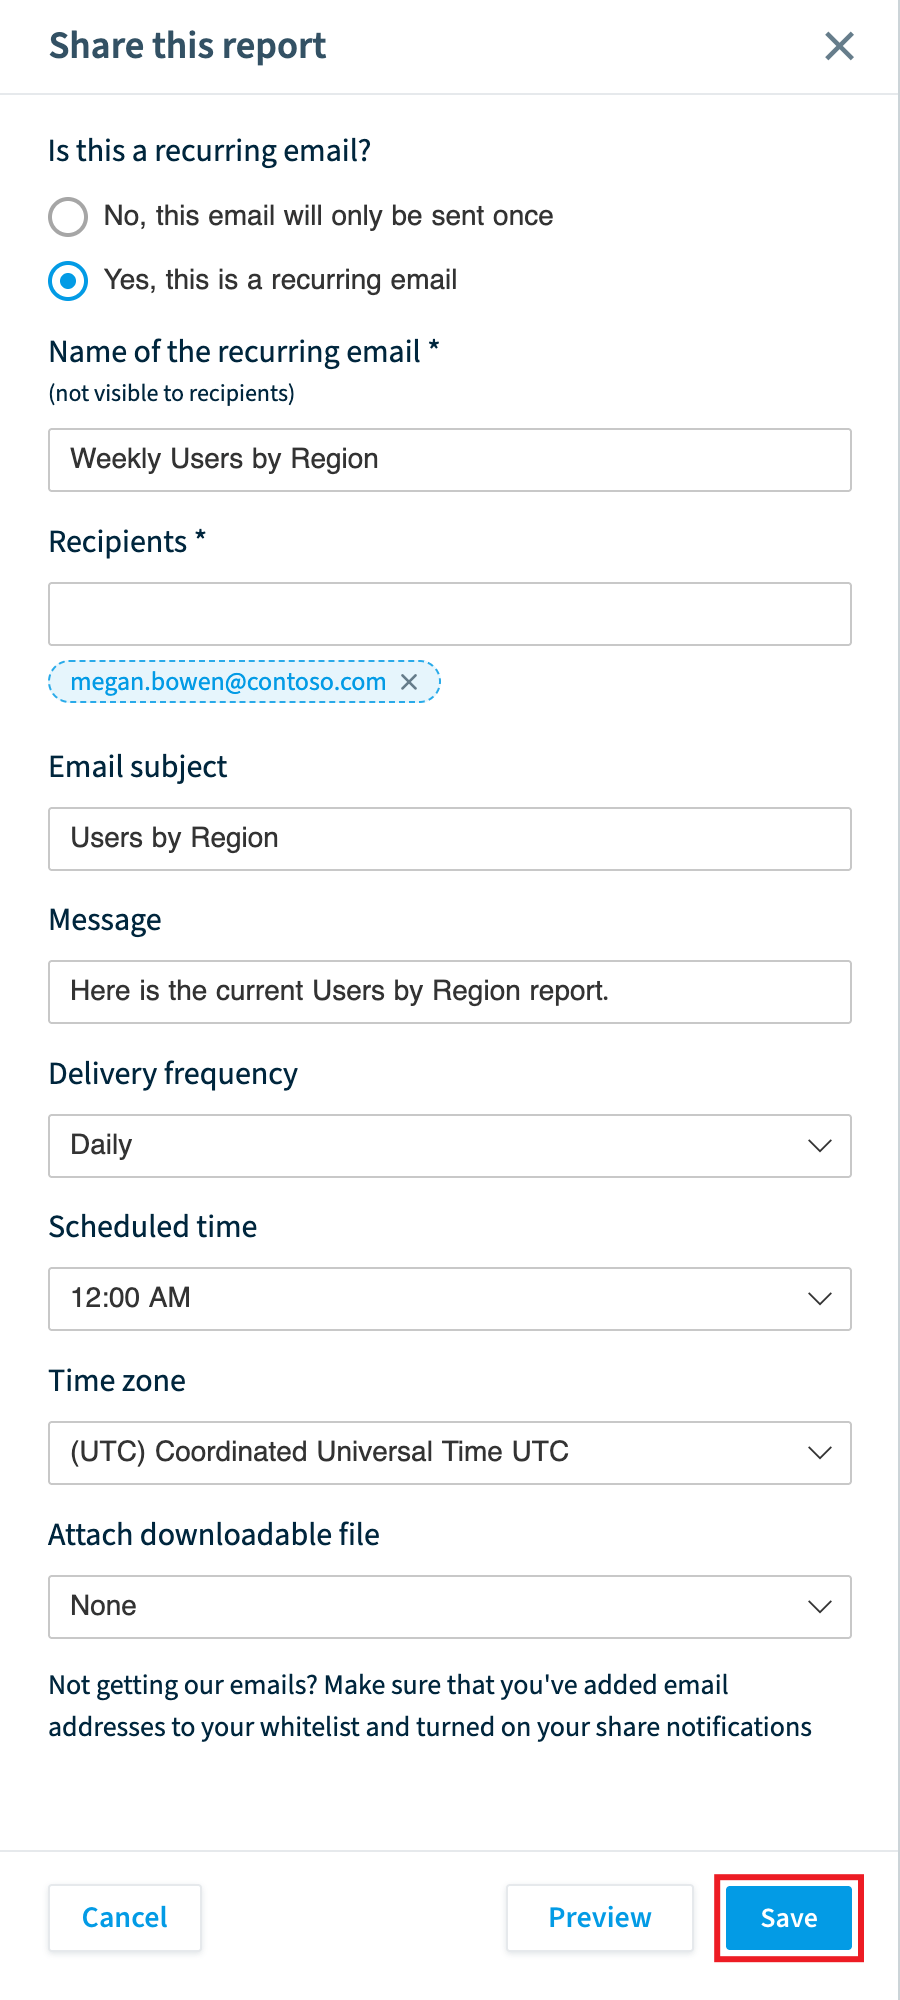Click '(not visible to recipients)' note
Screen dimensions: 900x2000
[172, 393]
